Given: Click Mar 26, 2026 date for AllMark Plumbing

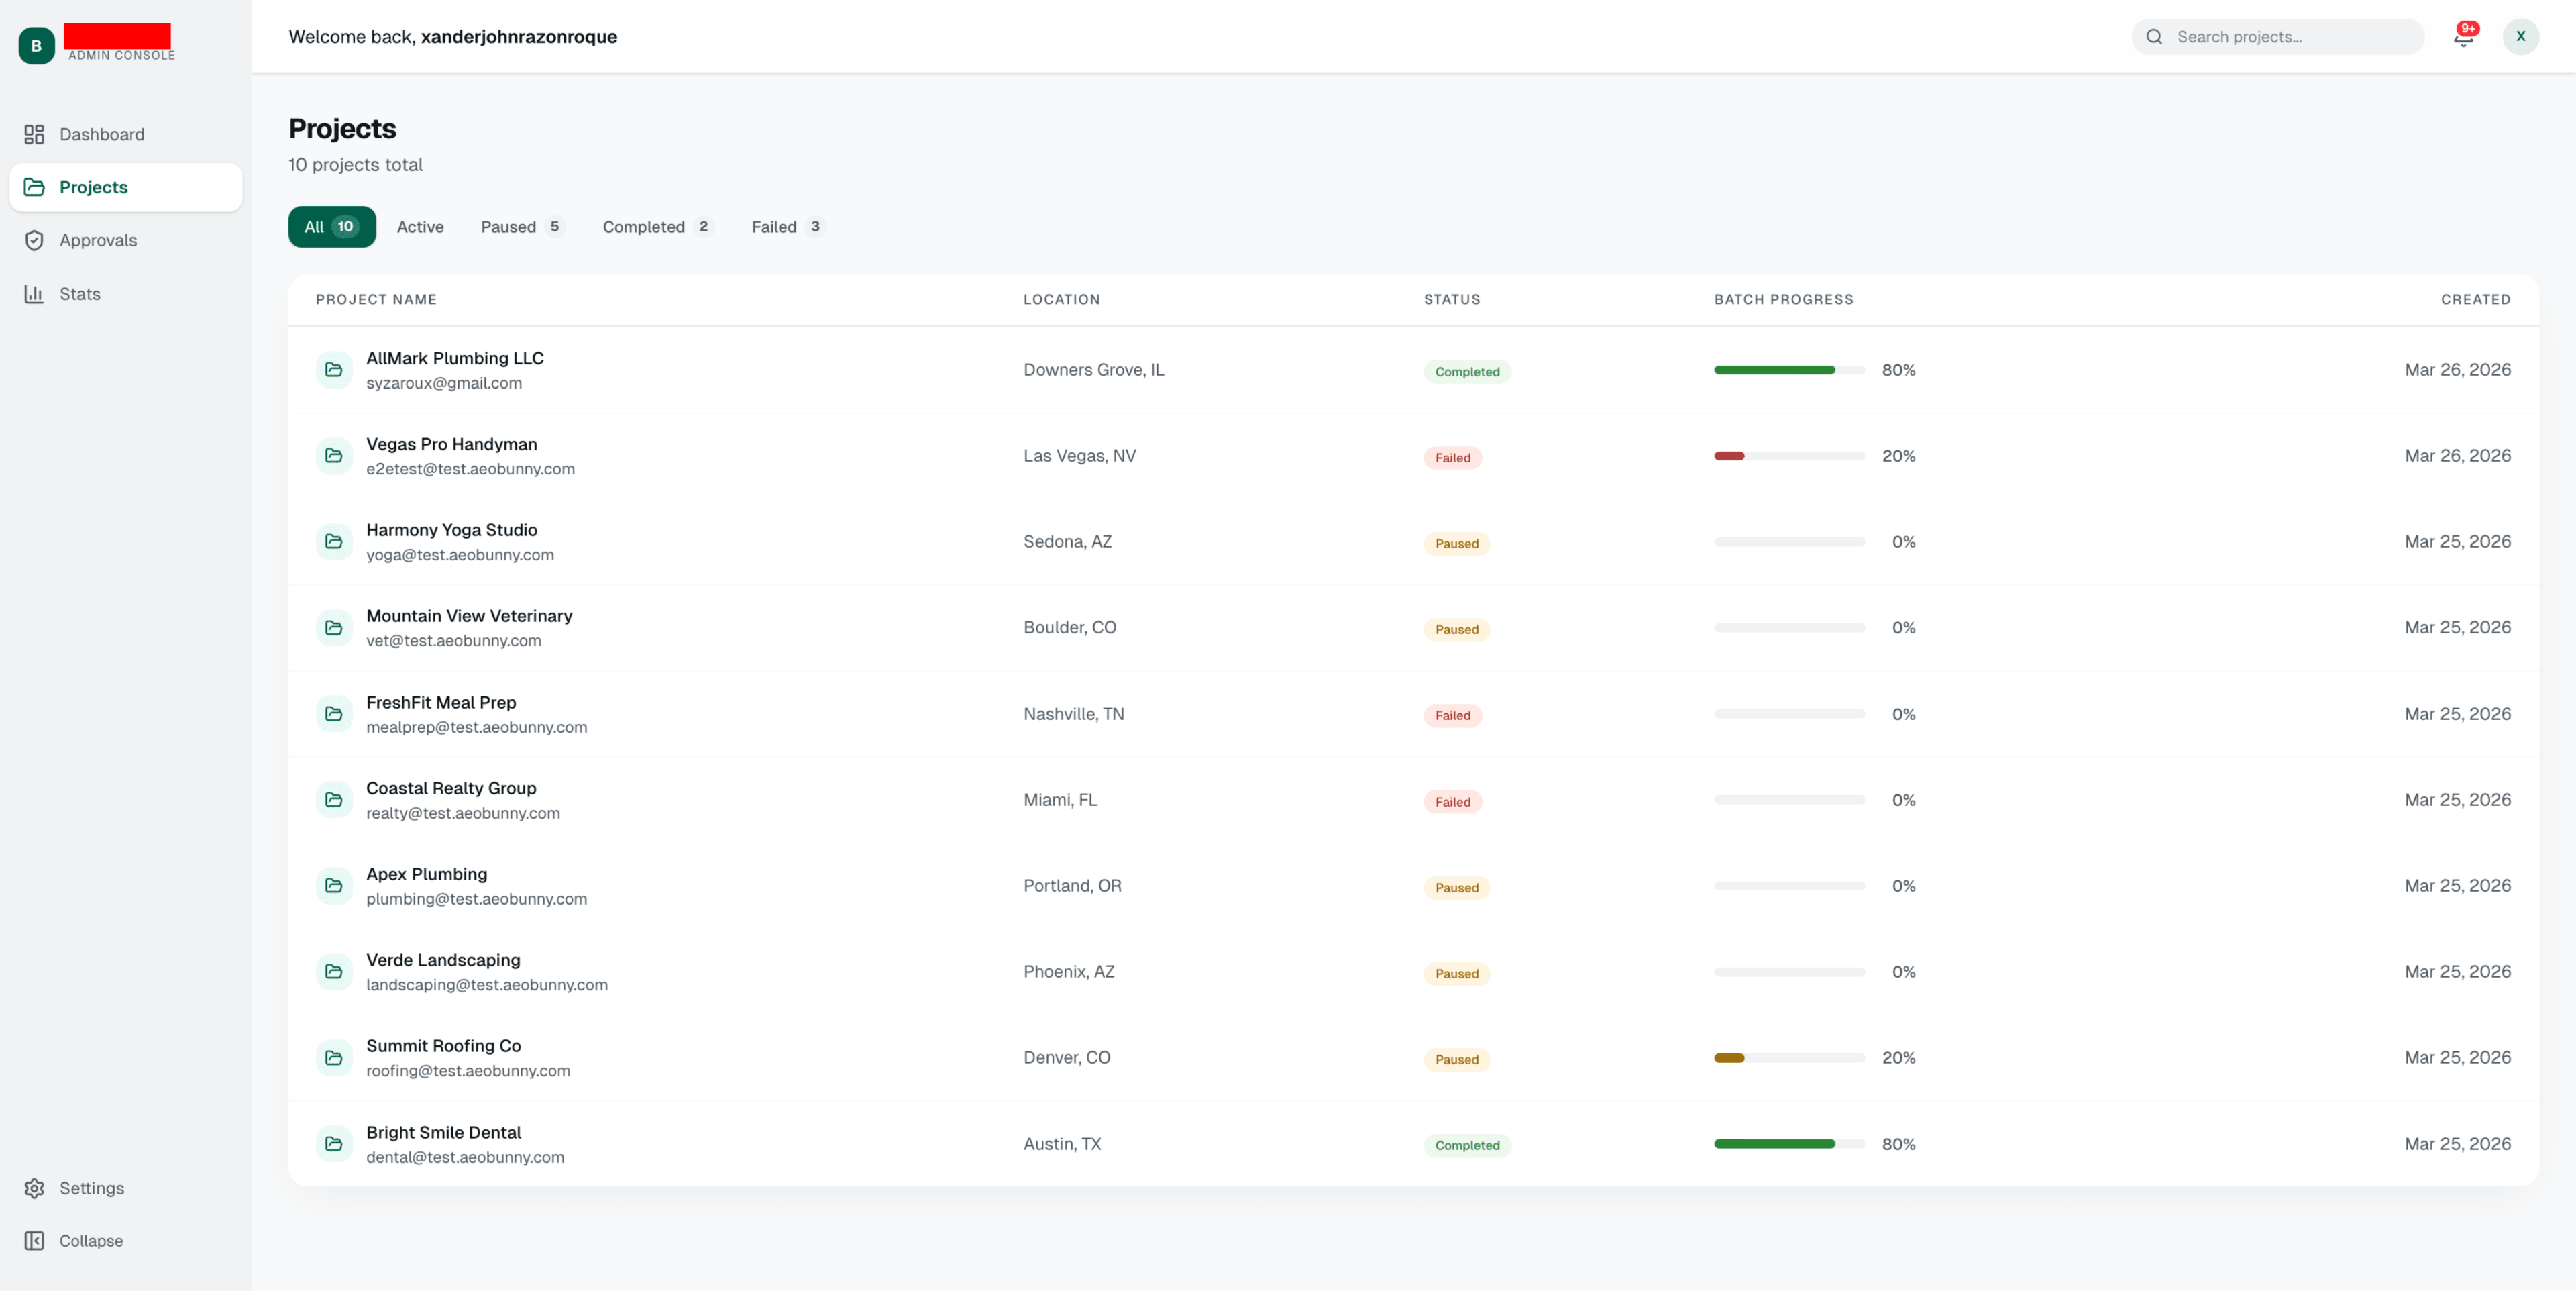Looking at the screenshot, I should click(x=2457, y=370).
